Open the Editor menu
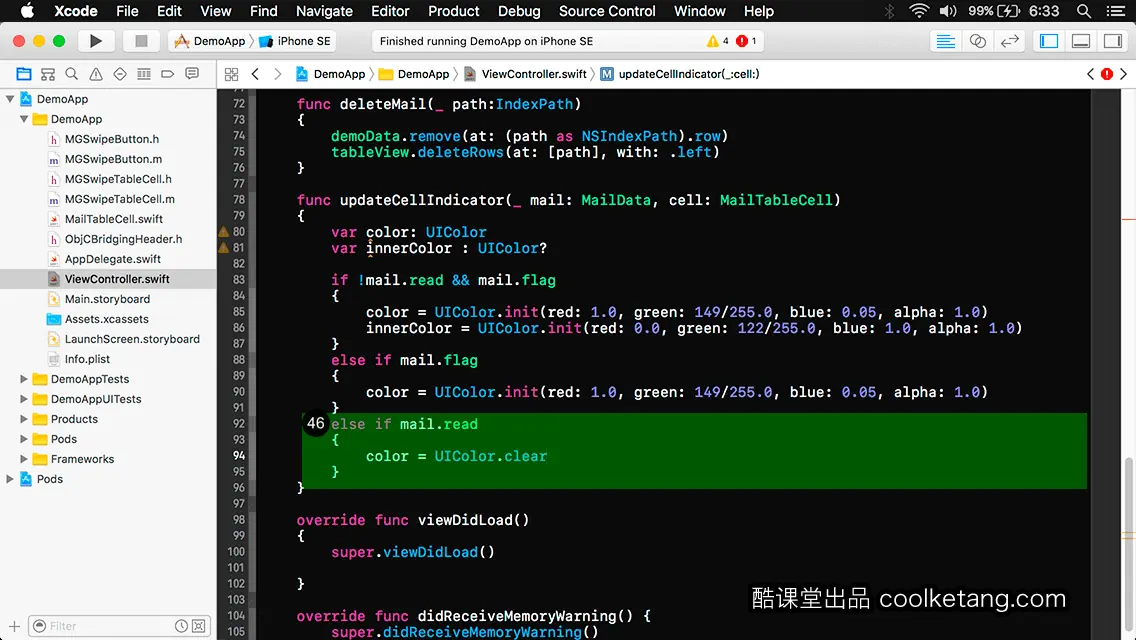The height and width of the screenshot is (640, 1136). (390, 11)
